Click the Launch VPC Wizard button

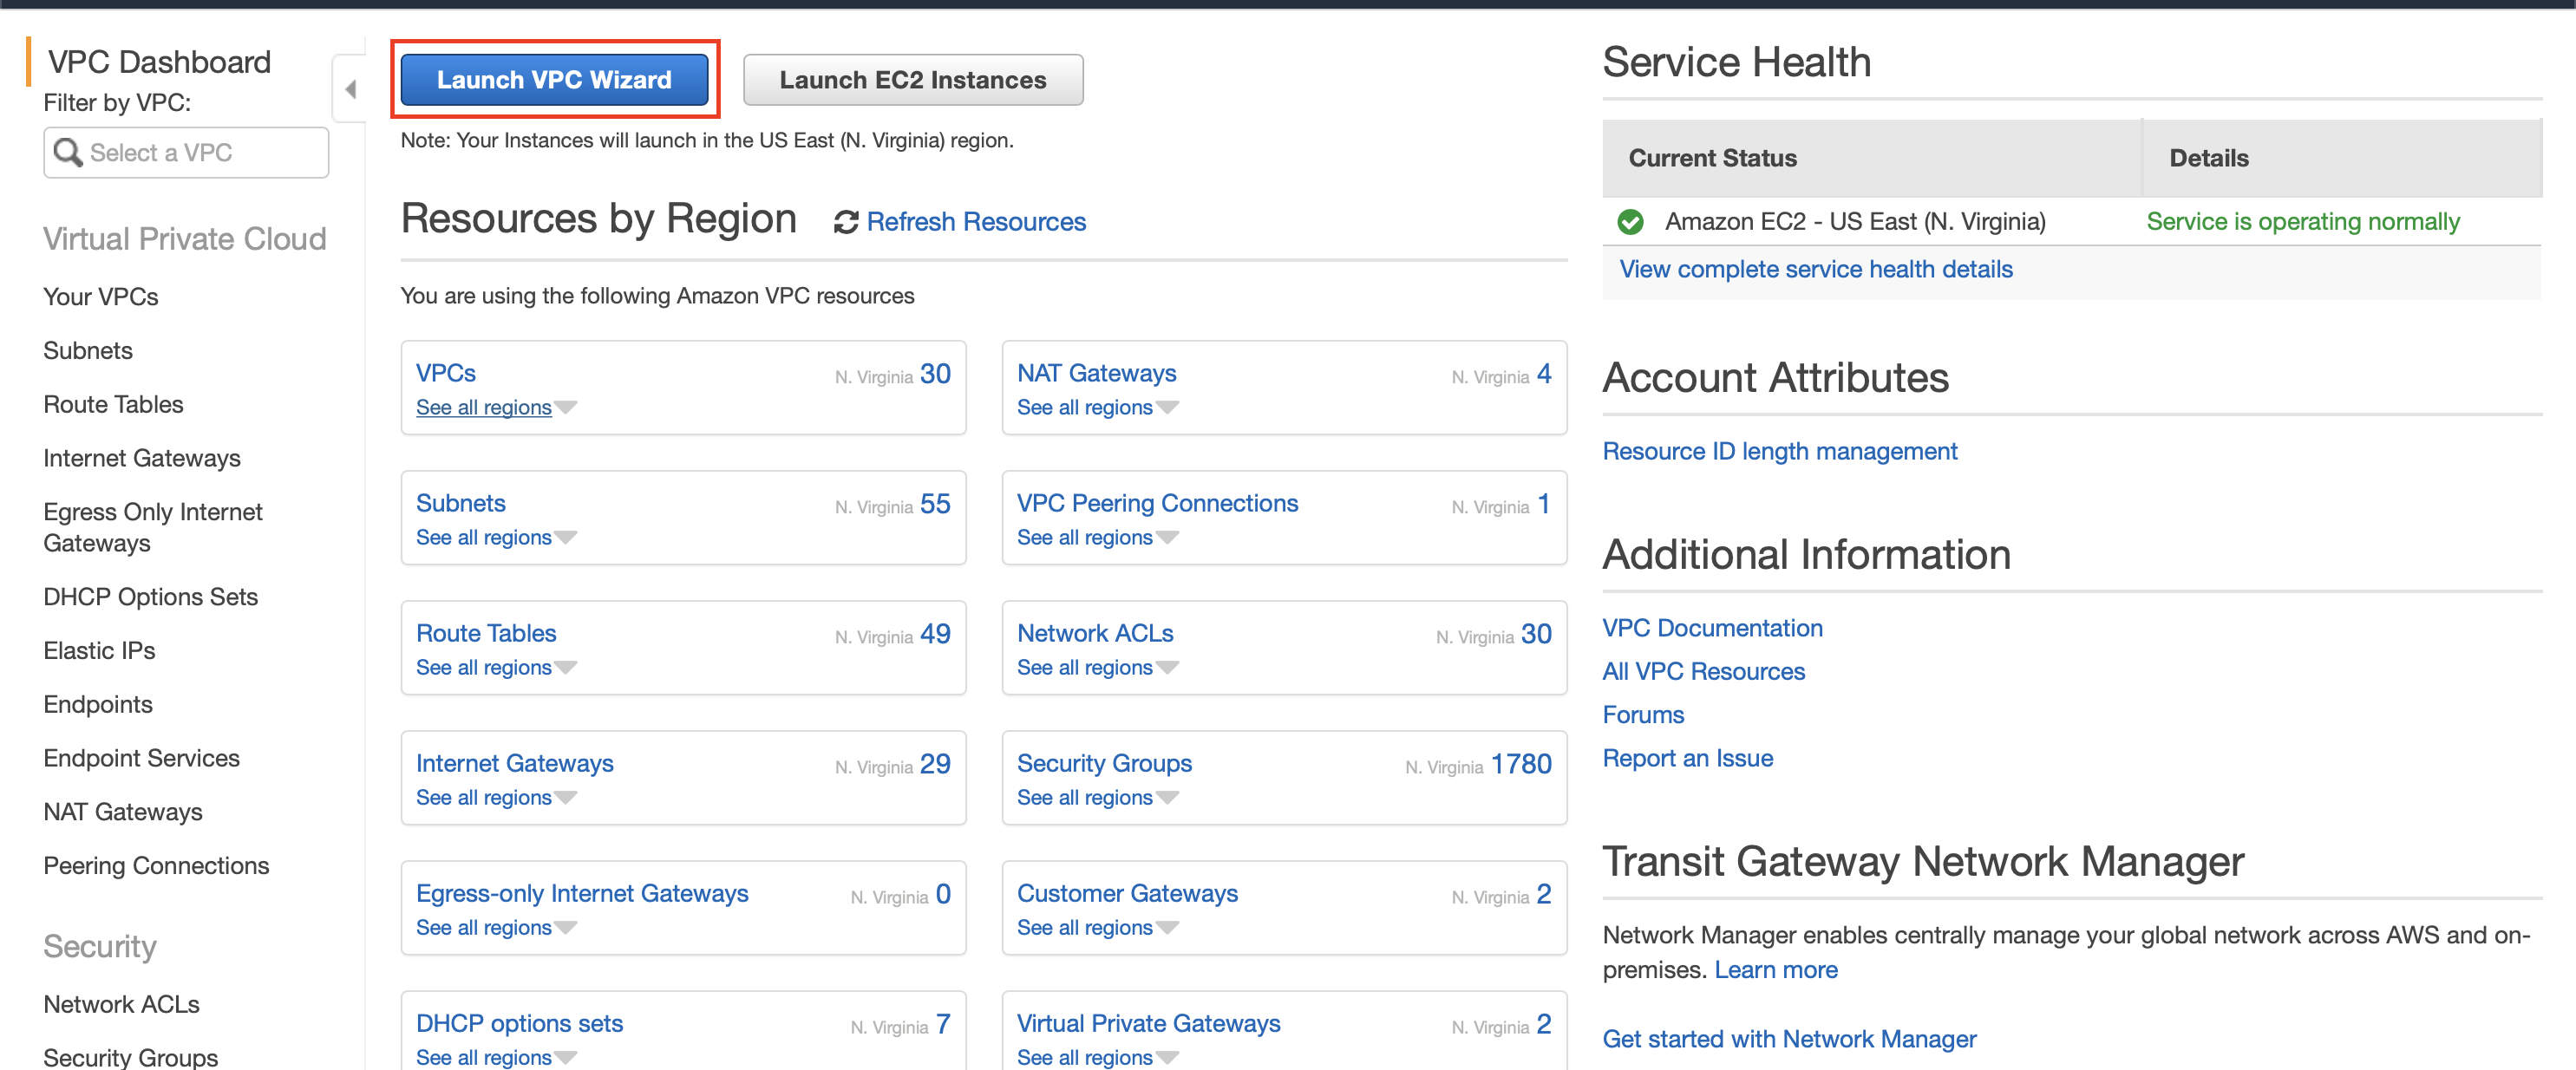[x=554, y=80]
